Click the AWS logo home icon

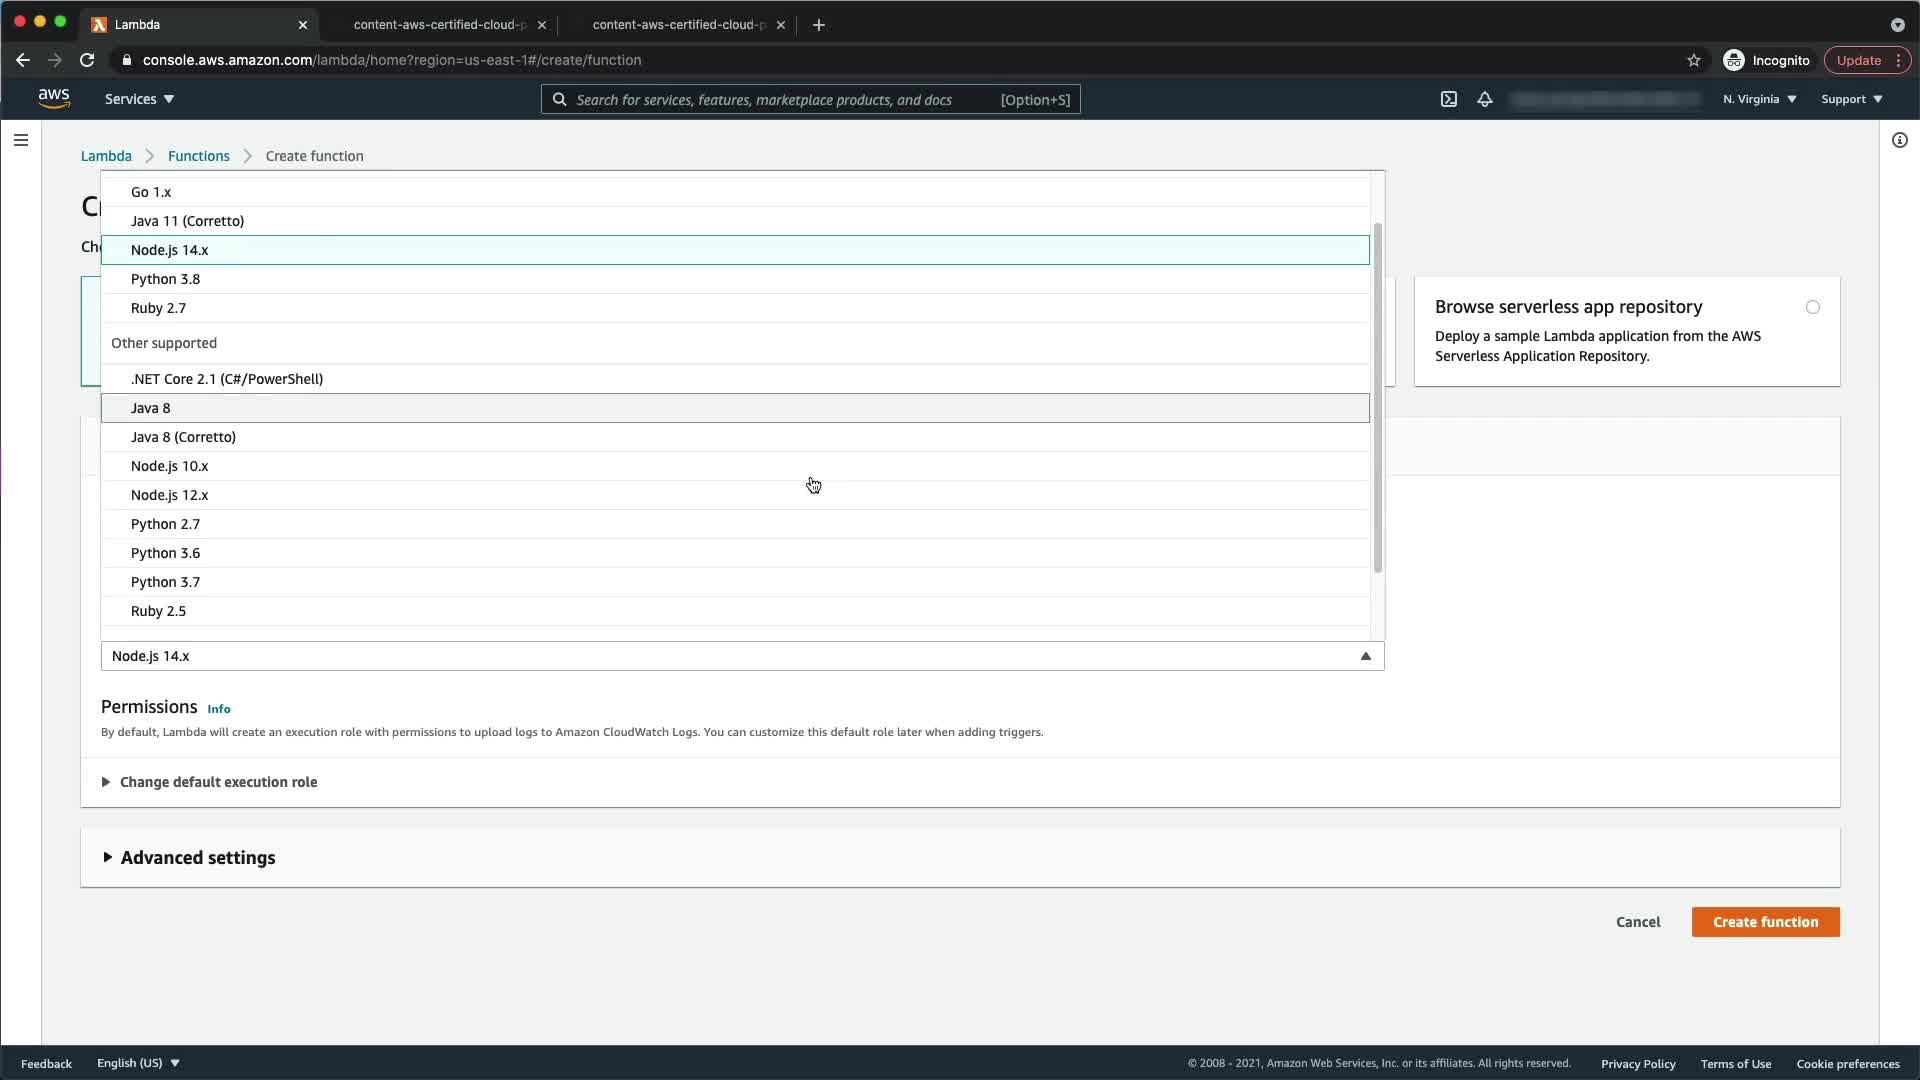click(x=54, y=98)
